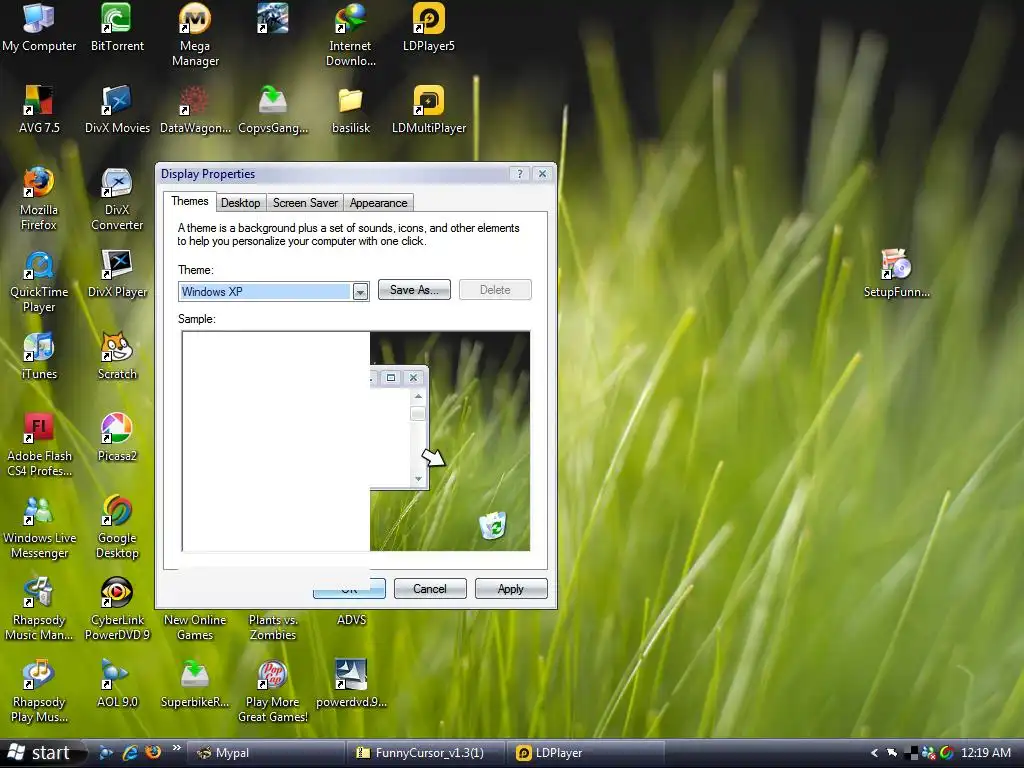Select the QuickTime Player shortcut
The height and width of the screenshot is (768, 1024).
pyautogui.click(x=39, y=282)
